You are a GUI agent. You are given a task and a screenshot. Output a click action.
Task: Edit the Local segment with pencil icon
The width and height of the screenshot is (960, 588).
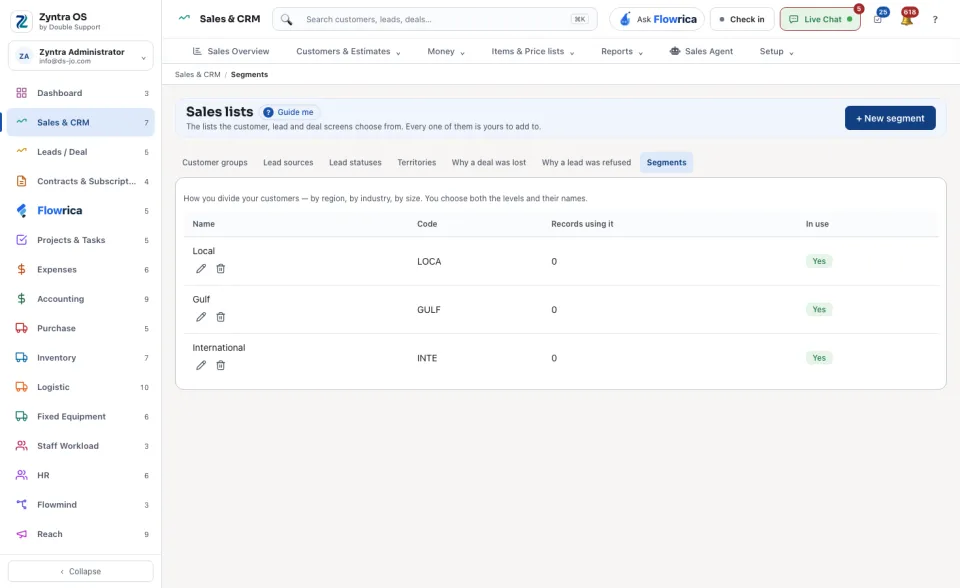point(201,269)
